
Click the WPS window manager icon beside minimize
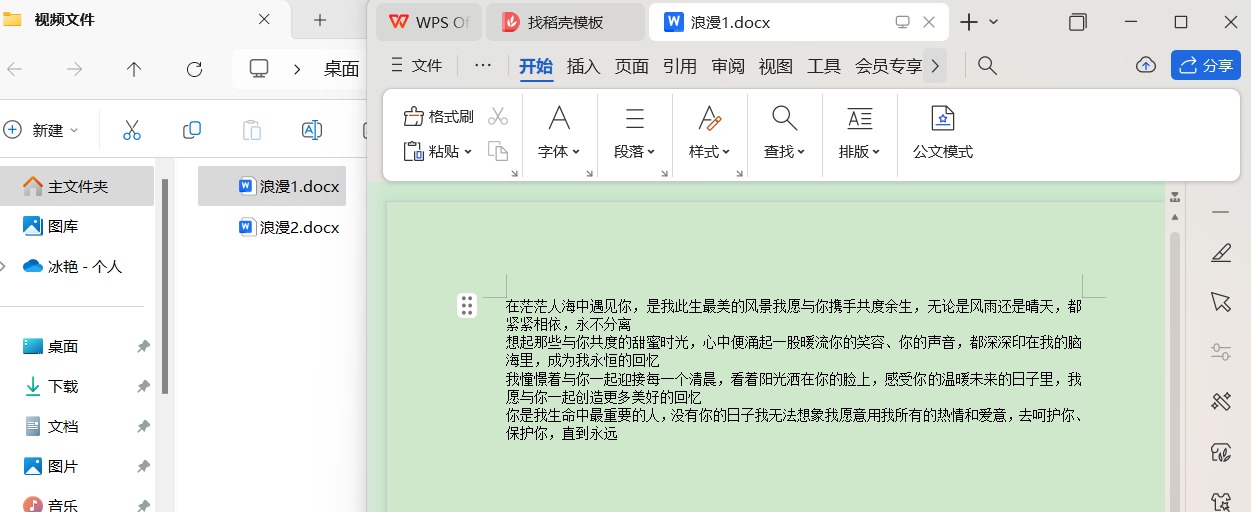click(x=1078, y=22)
